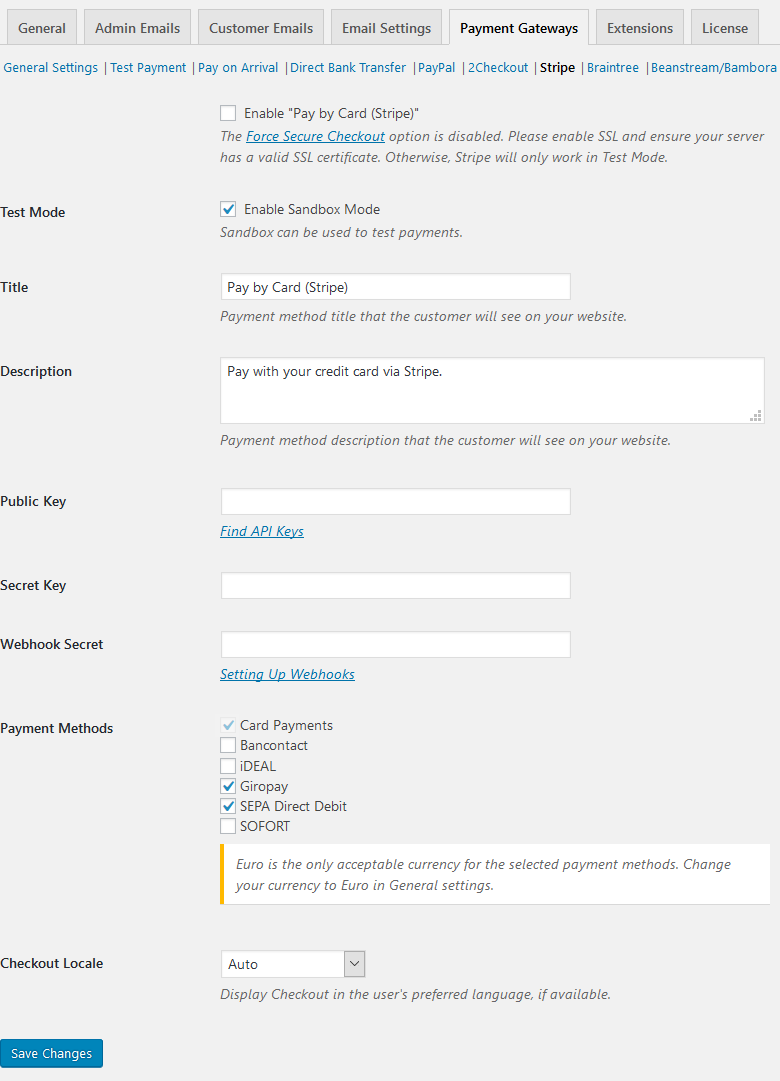
Task: Uncheck the Giropay payment method
Action: (228, 787)
